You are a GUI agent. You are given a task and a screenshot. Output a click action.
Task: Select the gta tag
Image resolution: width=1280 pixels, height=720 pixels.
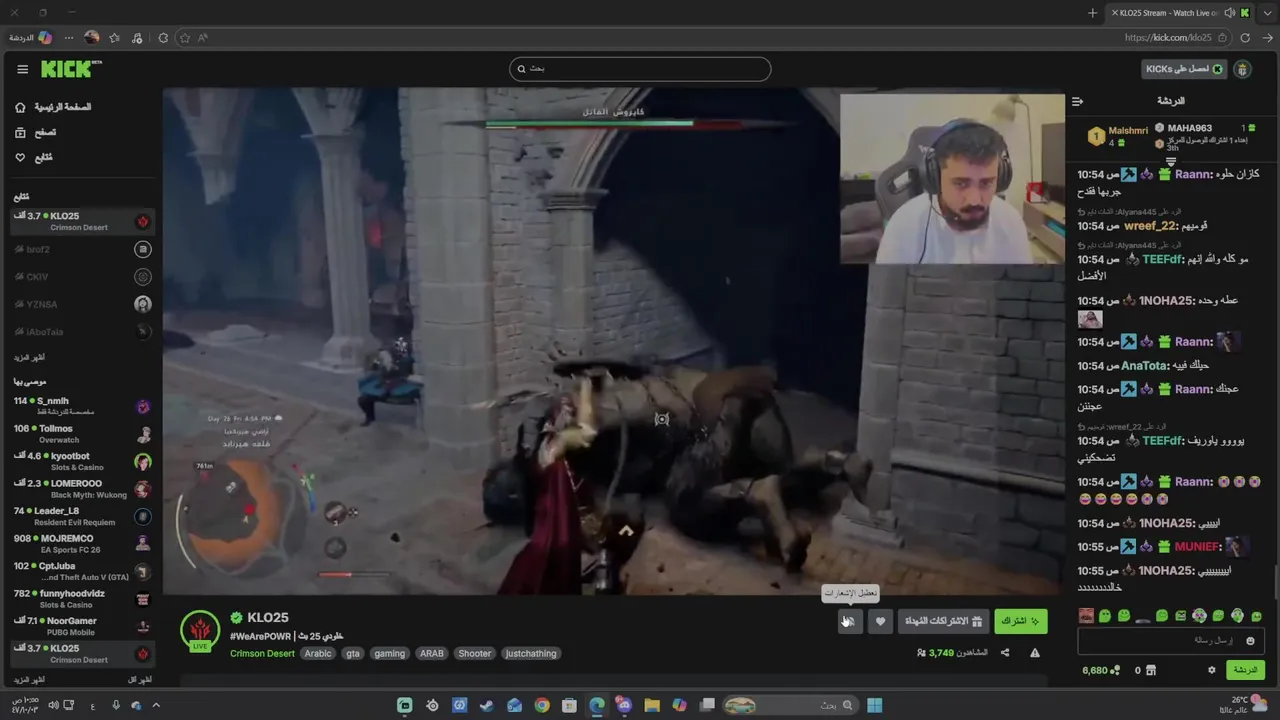(x=353, y=654)
